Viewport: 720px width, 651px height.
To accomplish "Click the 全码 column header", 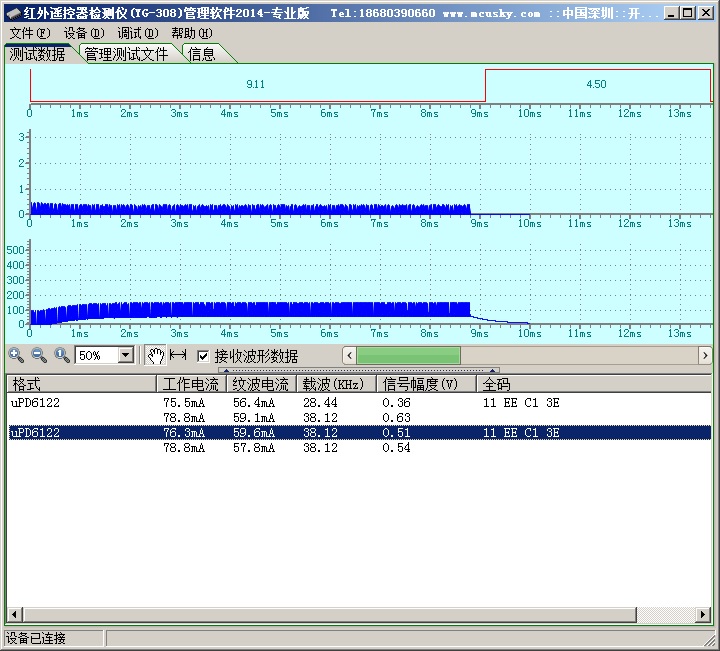I will [497, 384].
